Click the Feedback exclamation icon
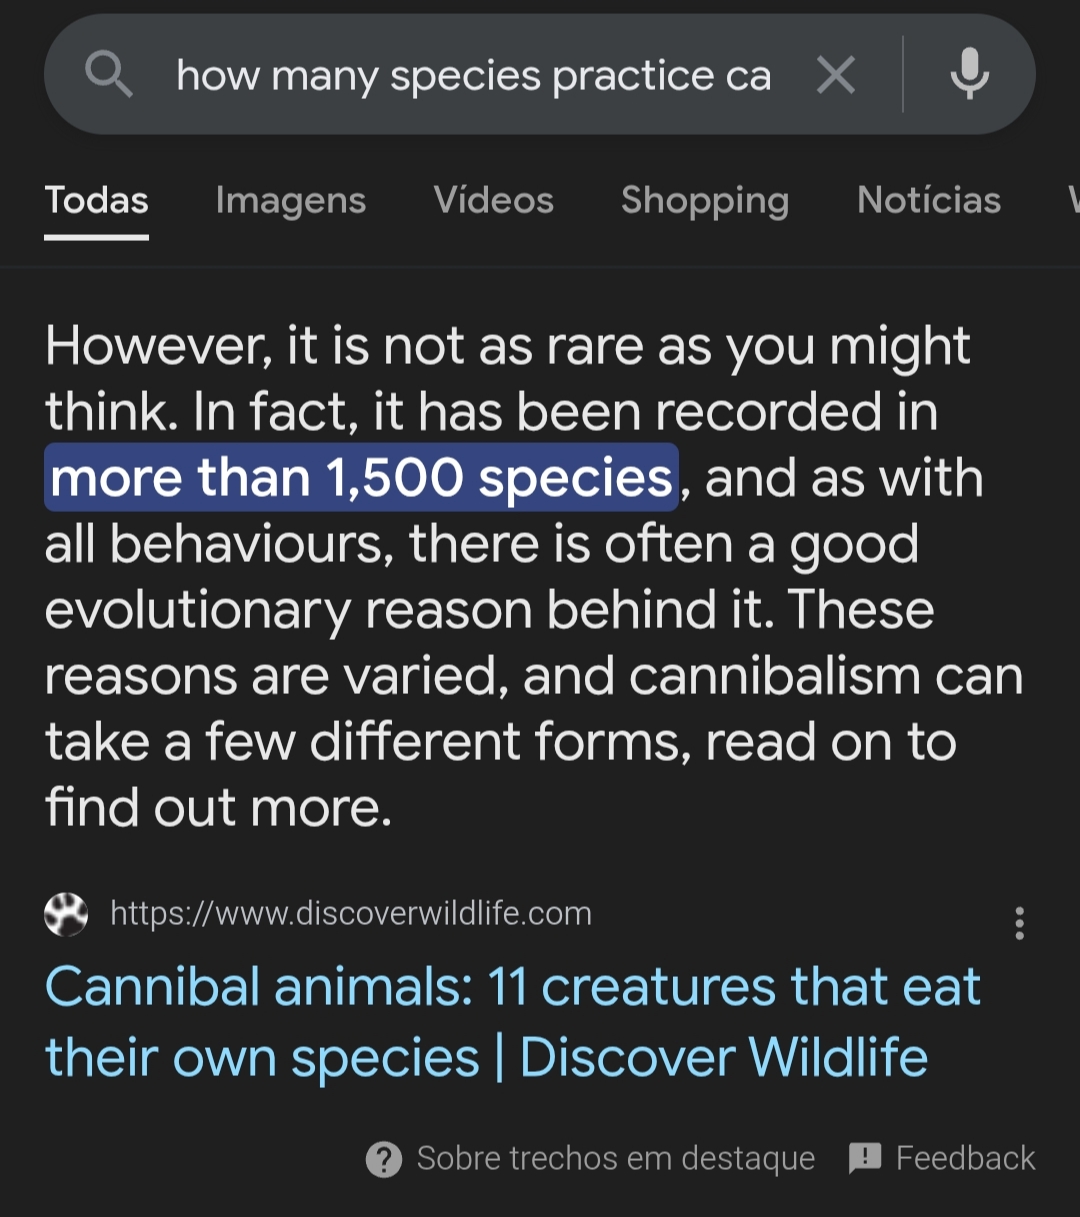 click(x=864, y=1158)
